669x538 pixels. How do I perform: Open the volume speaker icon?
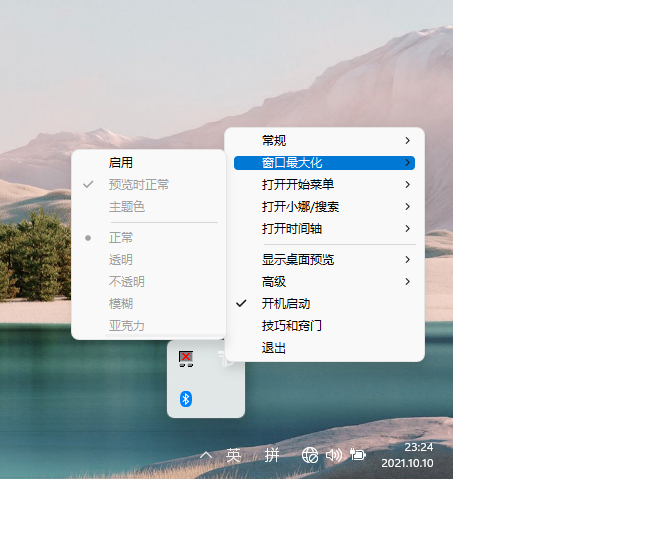point(334,455)
